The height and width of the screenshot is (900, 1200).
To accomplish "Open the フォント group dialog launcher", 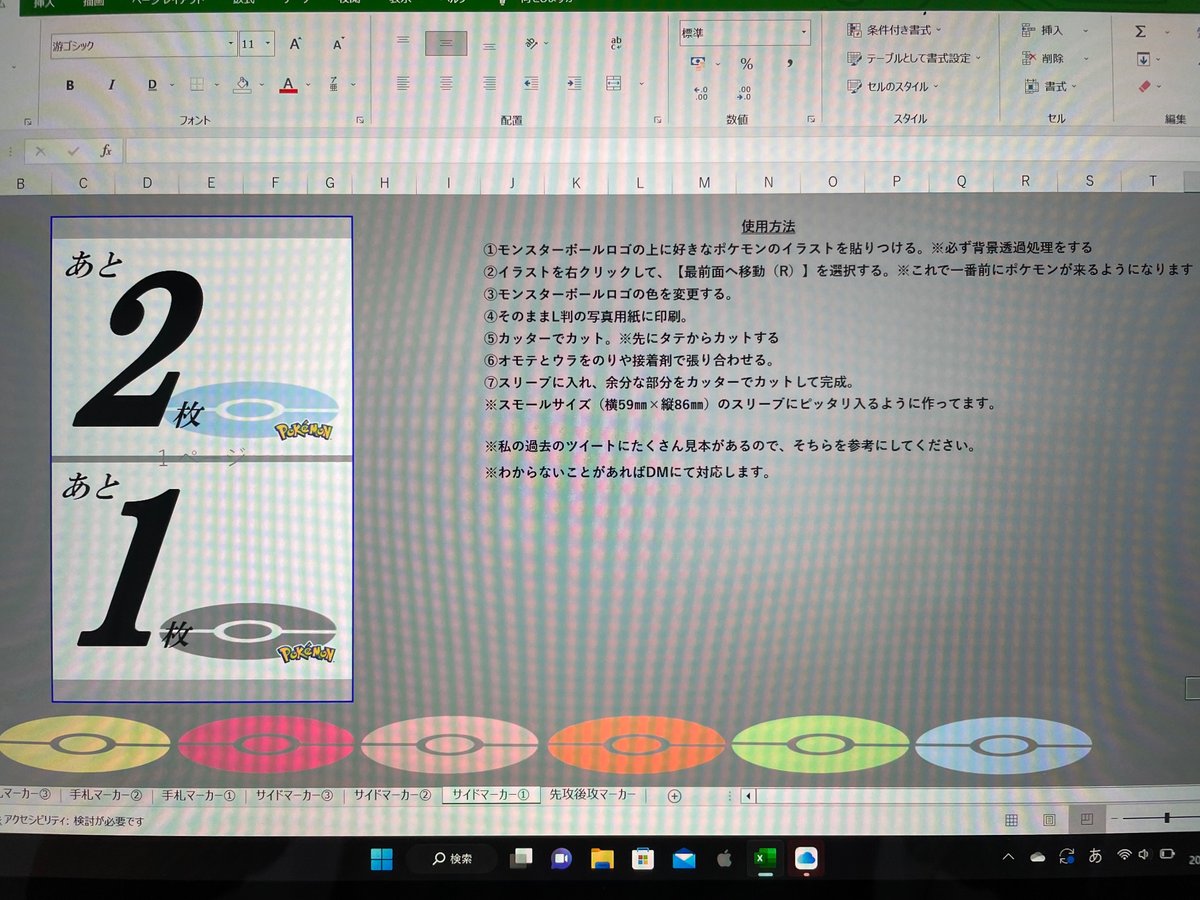I will tap(360, 120).
